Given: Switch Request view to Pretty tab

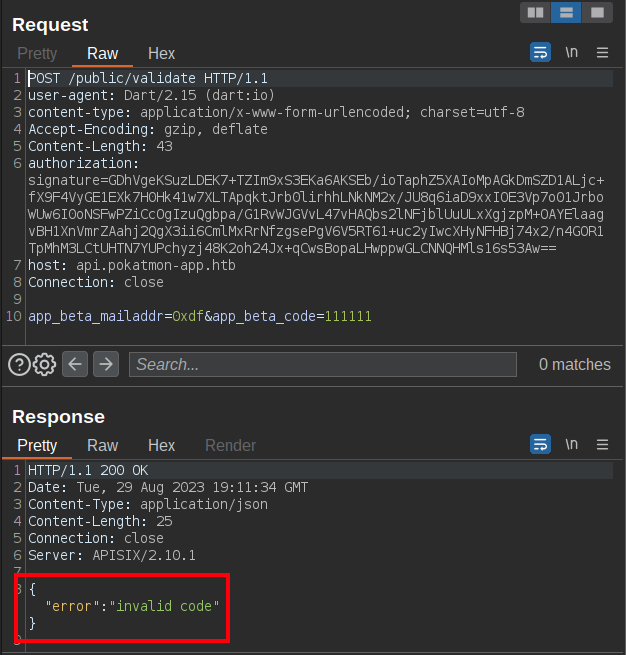Looking at the screenshot, I should [37, 53].
